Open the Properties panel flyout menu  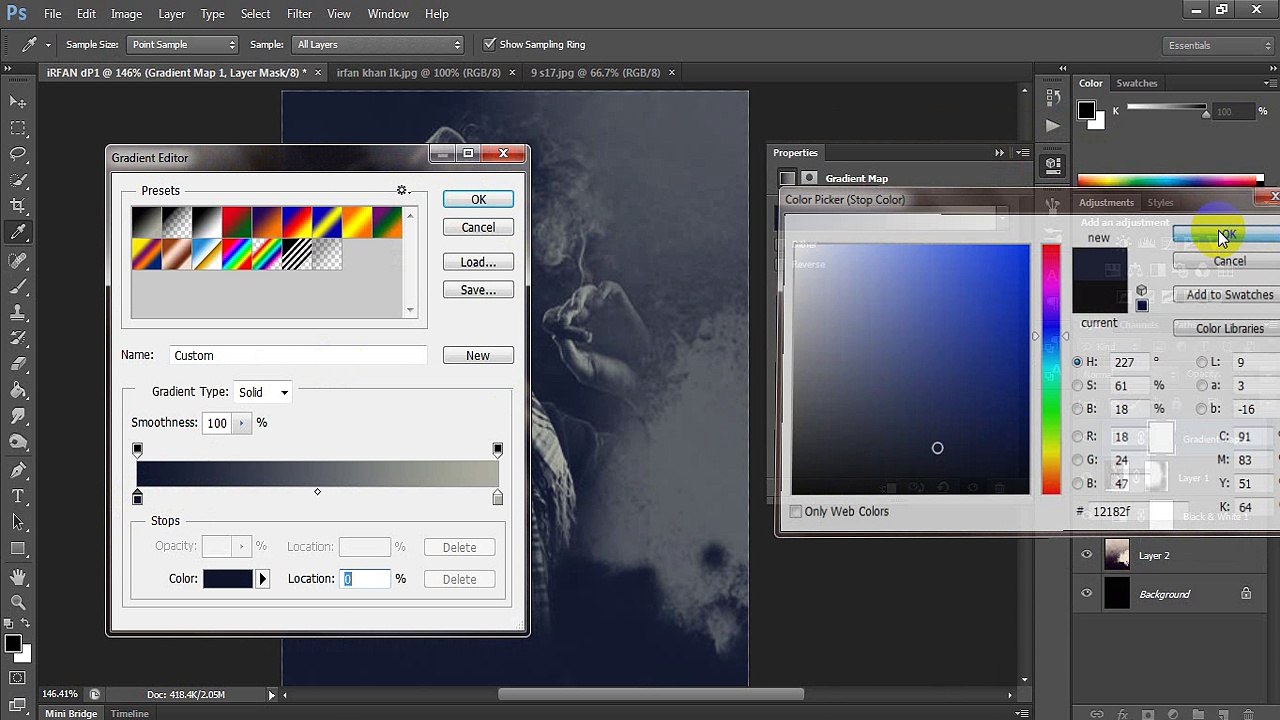[1022, 153]
